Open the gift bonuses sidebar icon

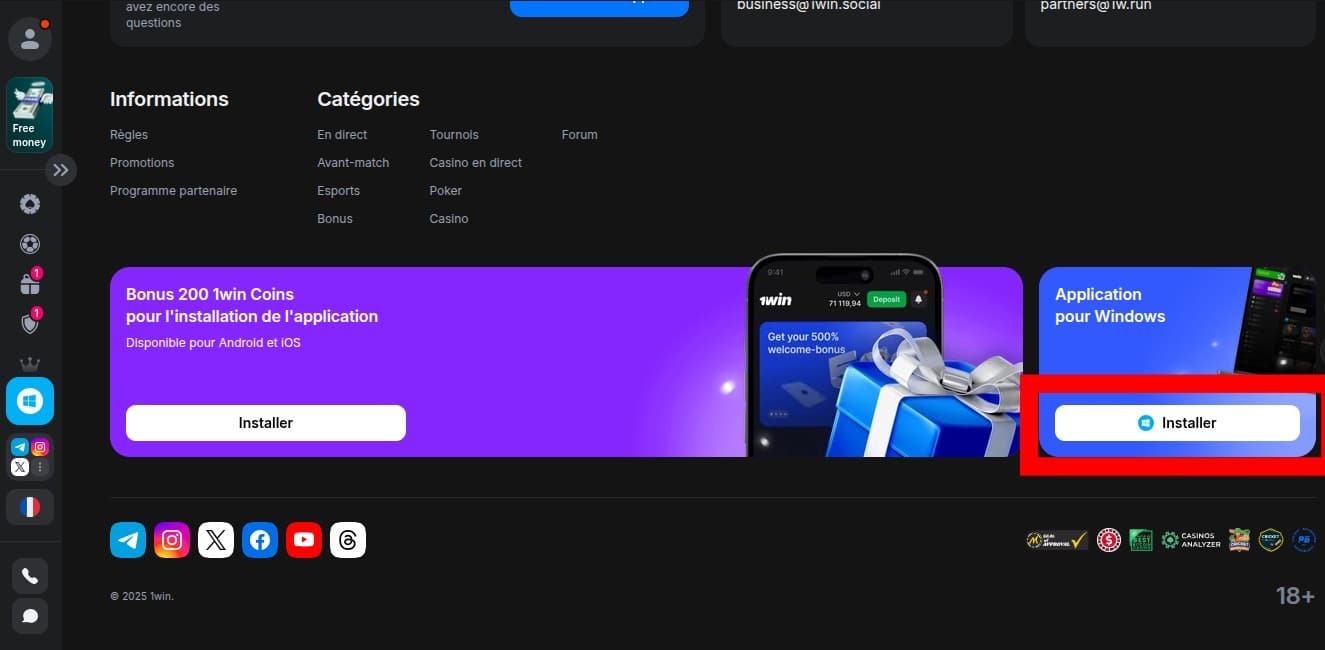(x=30, y=284)
